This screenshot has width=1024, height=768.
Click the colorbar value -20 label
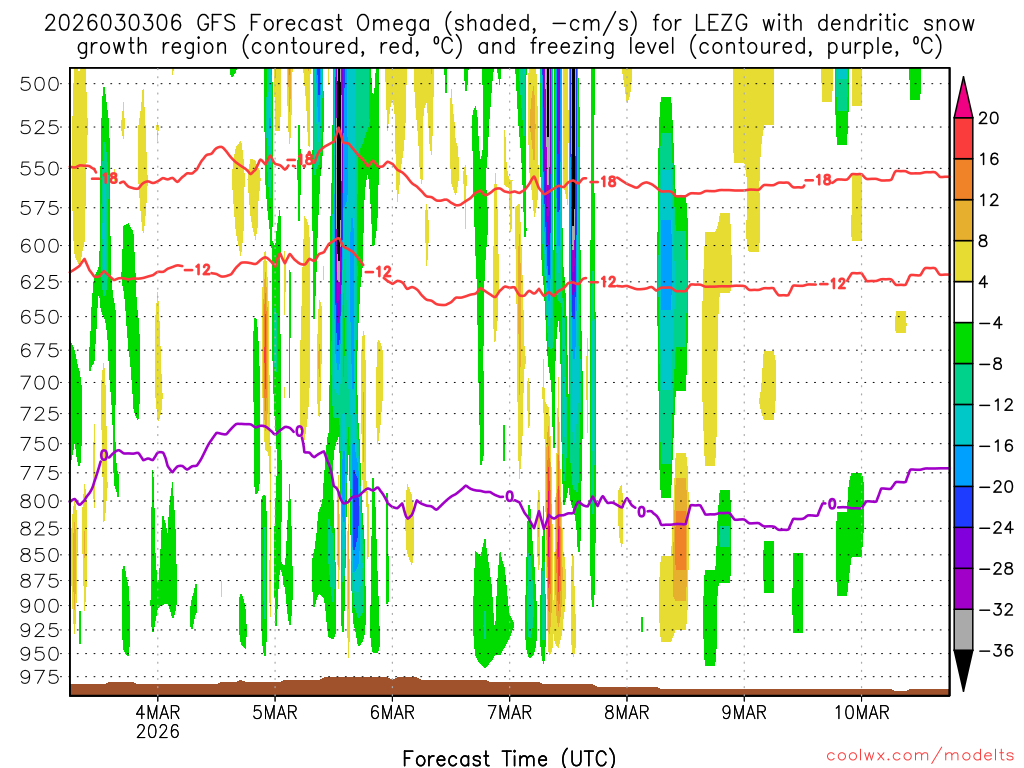tap(996, 487)
